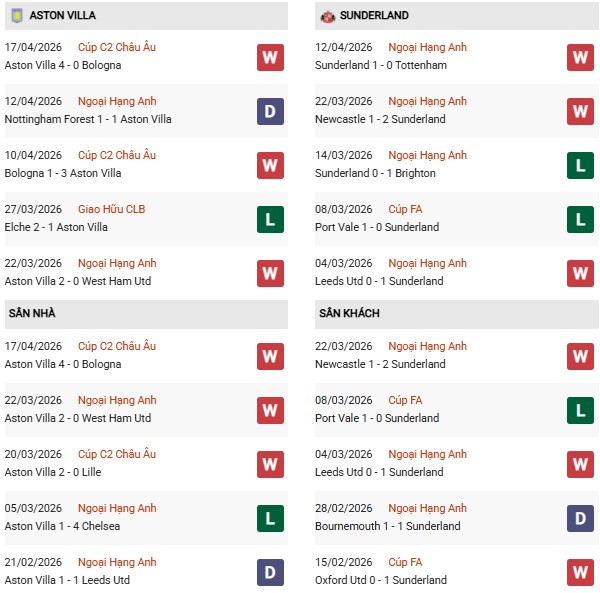Click the SUNDERLAND team name header
The image size is (600, 593).
pos(374,16)
